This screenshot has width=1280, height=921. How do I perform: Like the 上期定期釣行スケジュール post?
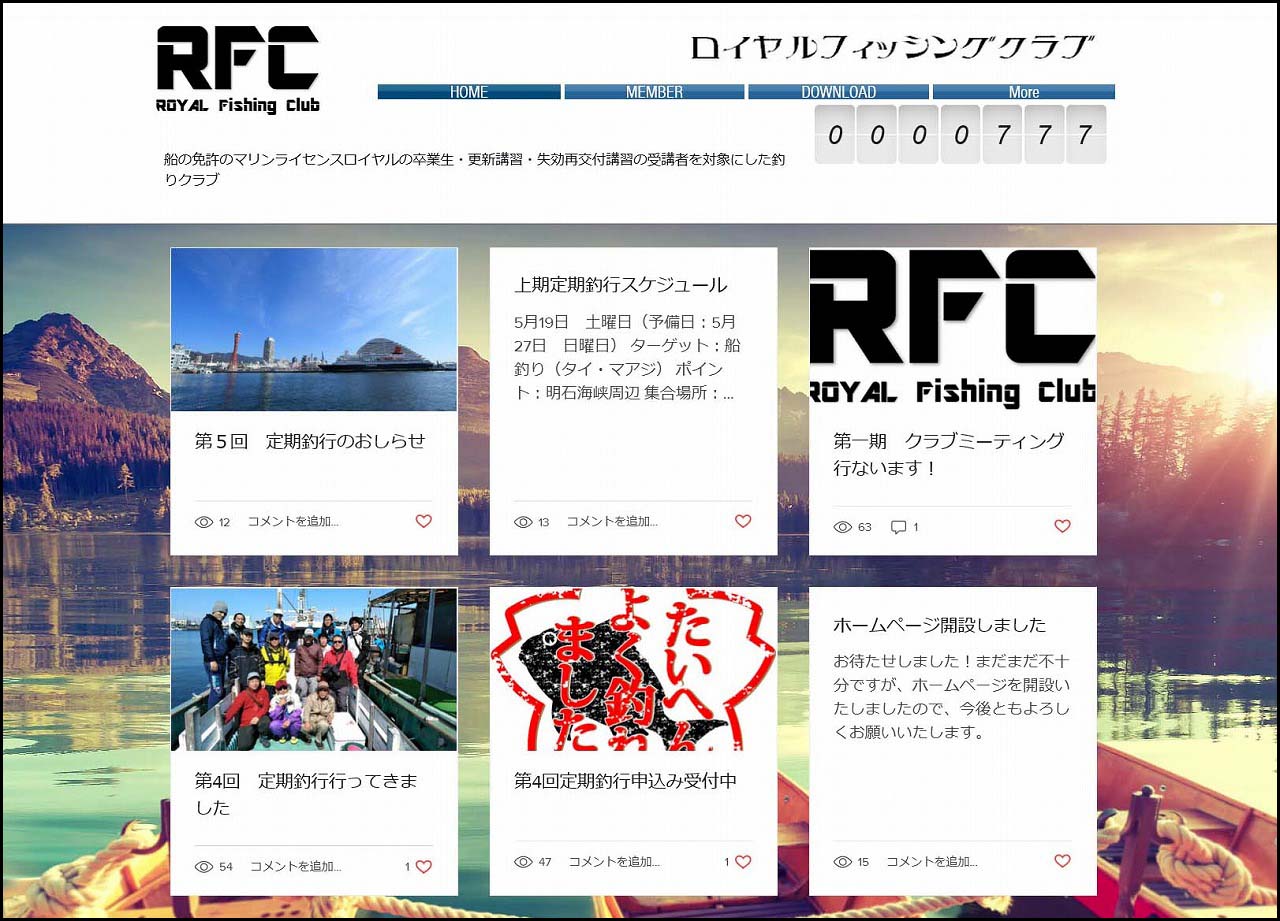743,521
